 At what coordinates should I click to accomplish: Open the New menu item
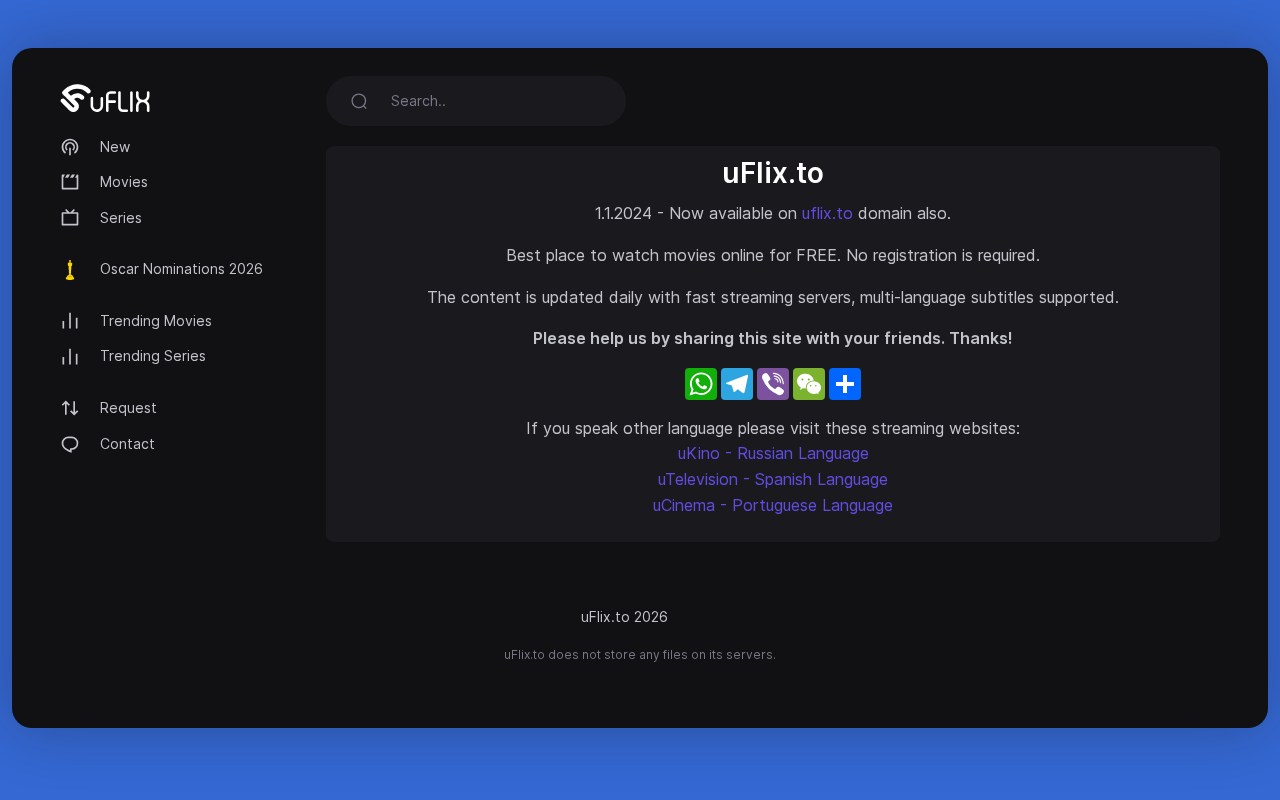tap(115, 147)
